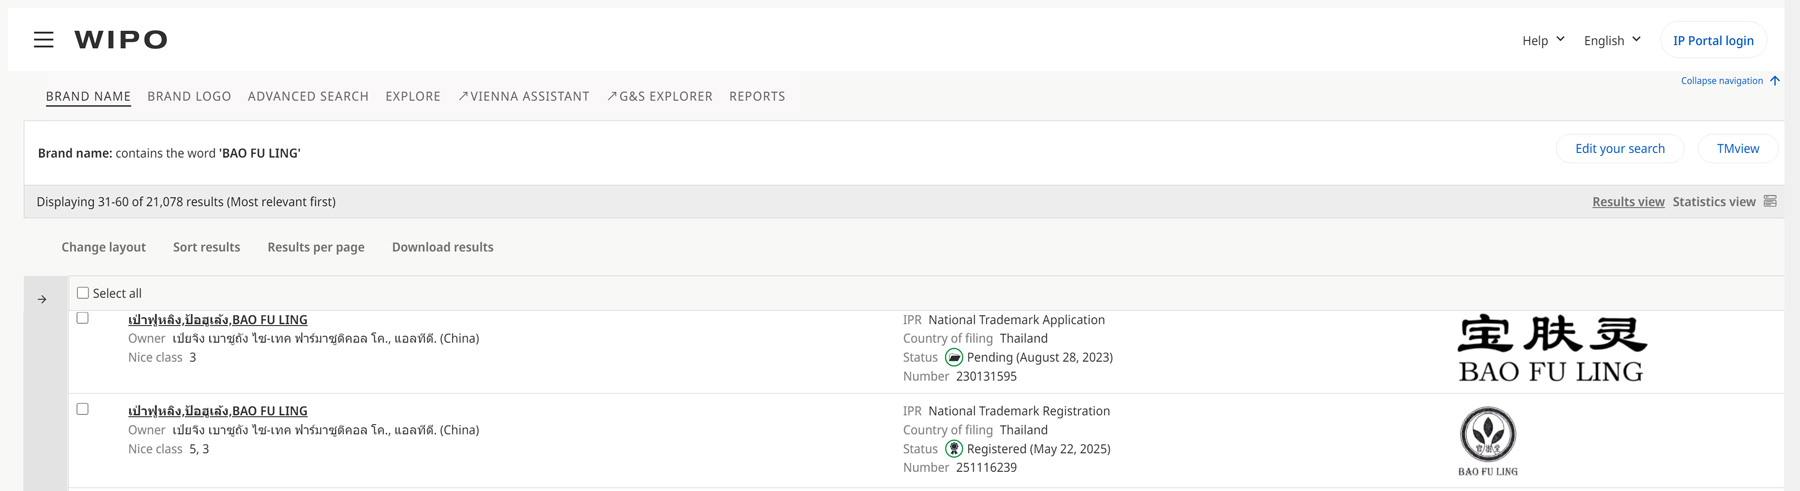Tick checkbox for pending application 230131595

pyautogui.click(x=83, y=318)
